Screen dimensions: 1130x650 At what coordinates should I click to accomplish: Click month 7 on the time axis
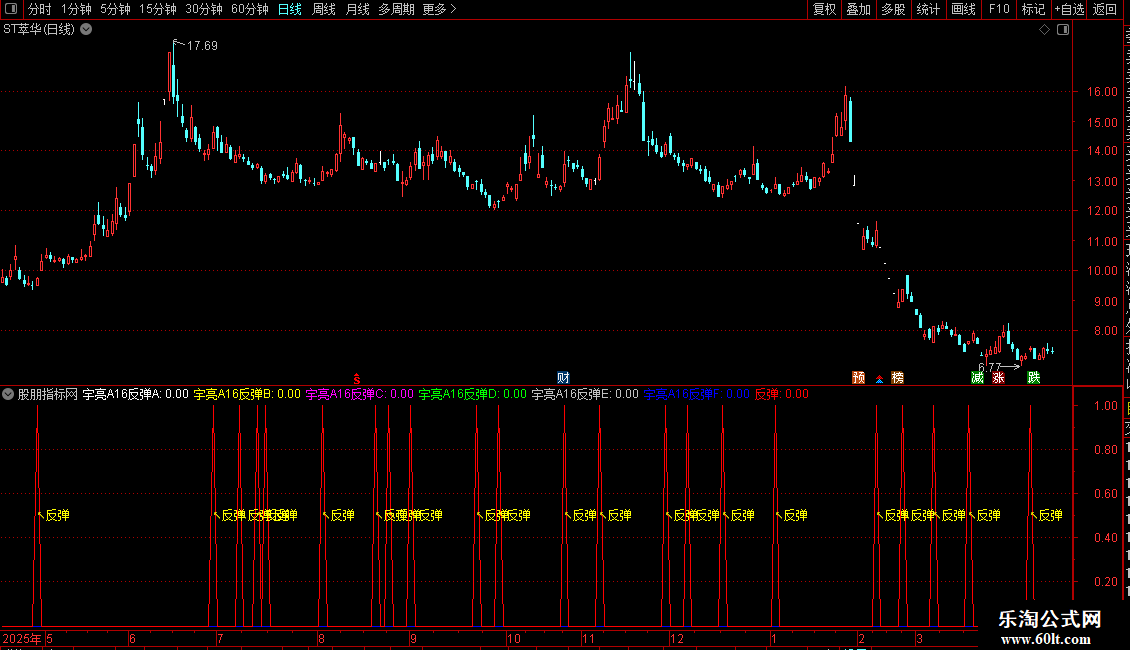[220, 638]
